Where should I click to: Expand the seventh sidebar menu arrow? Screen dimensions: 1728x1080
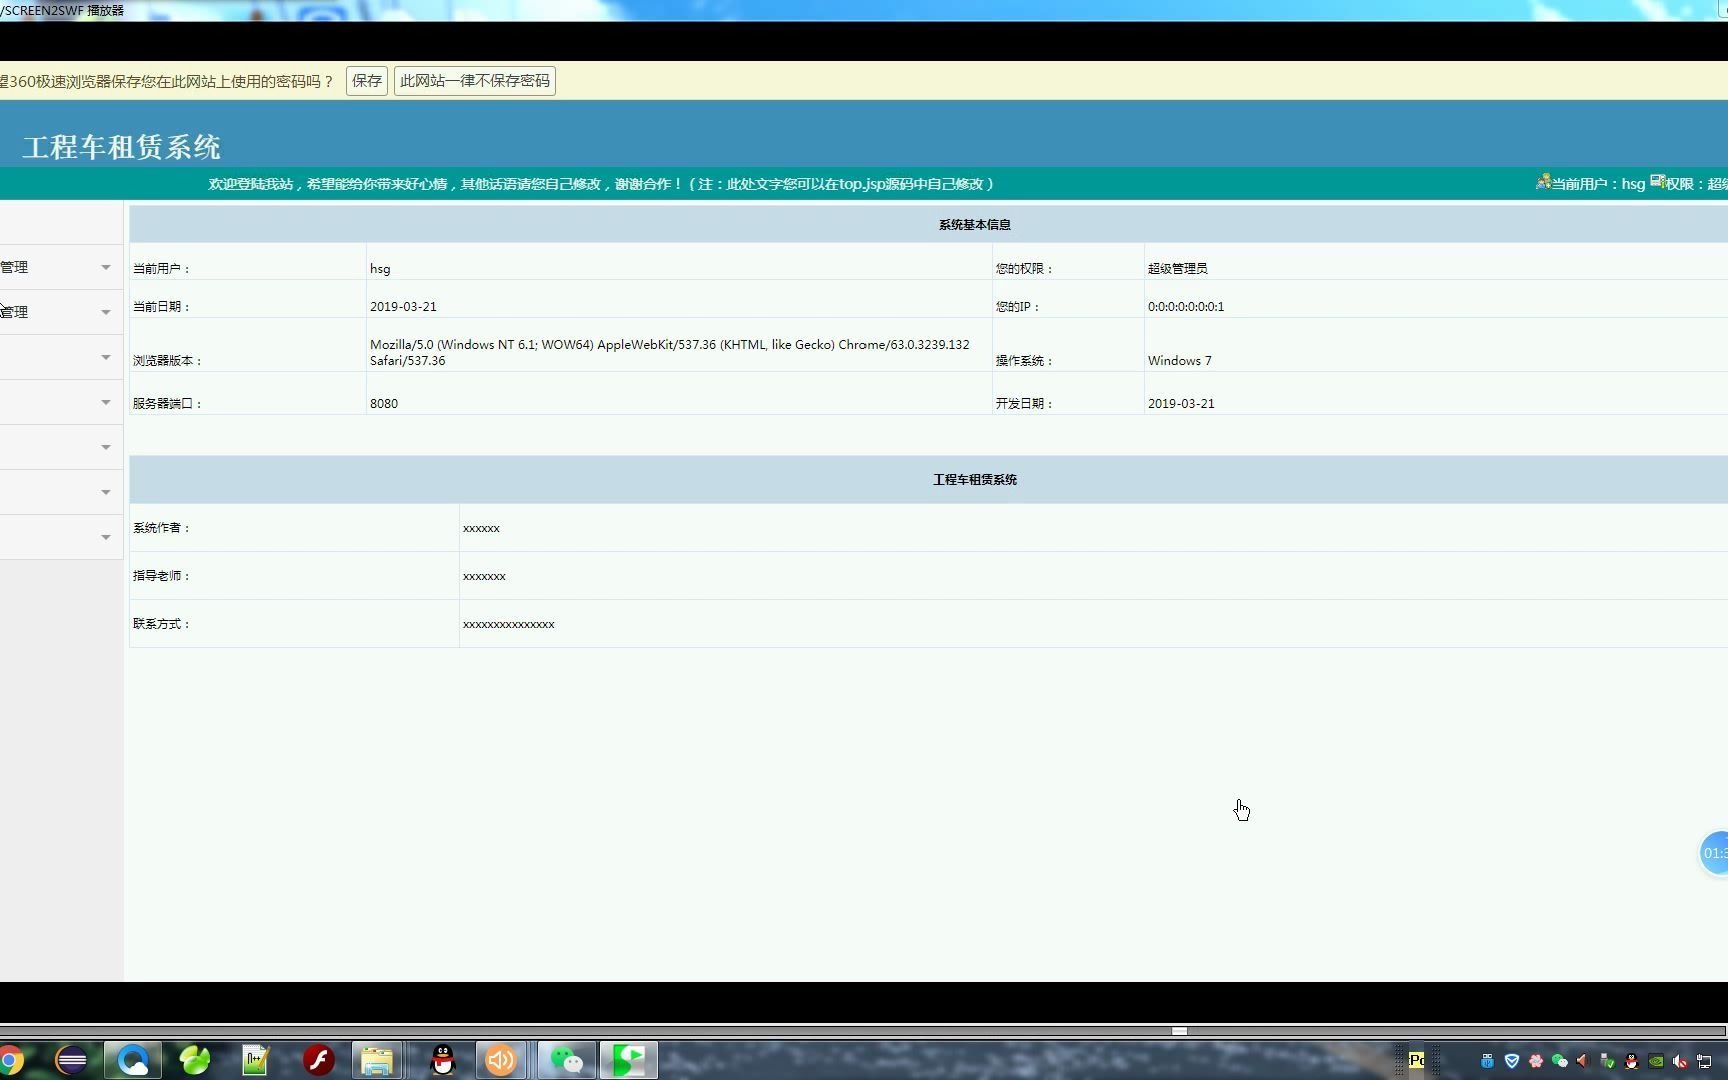[105, 537]
